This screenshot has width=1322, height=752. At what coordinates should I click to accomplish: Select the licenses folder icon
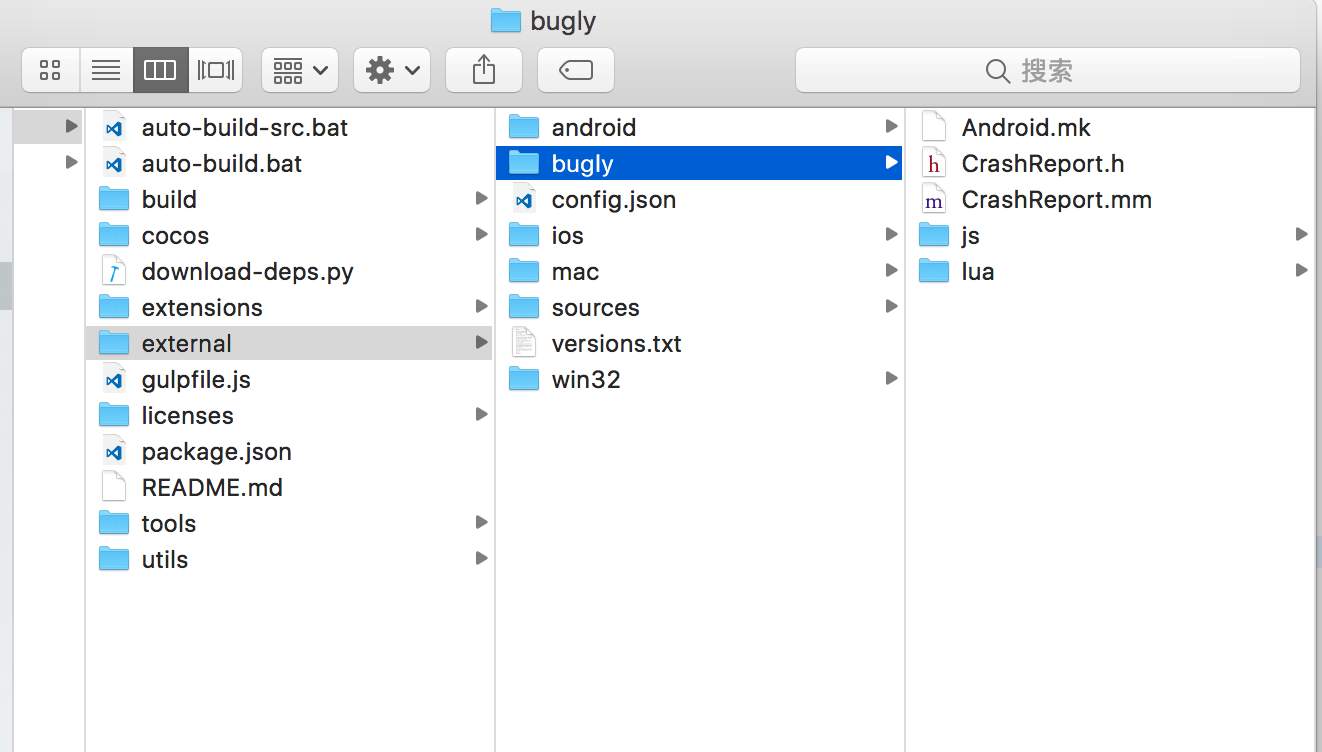(114, 416)
